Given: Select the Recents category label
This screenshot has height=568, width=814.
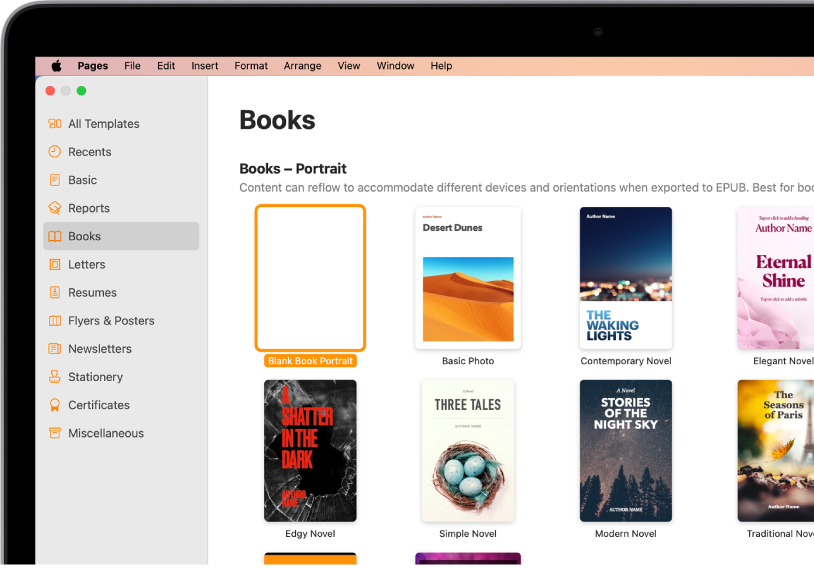Looking at the screenshot, I should (90, 152).
